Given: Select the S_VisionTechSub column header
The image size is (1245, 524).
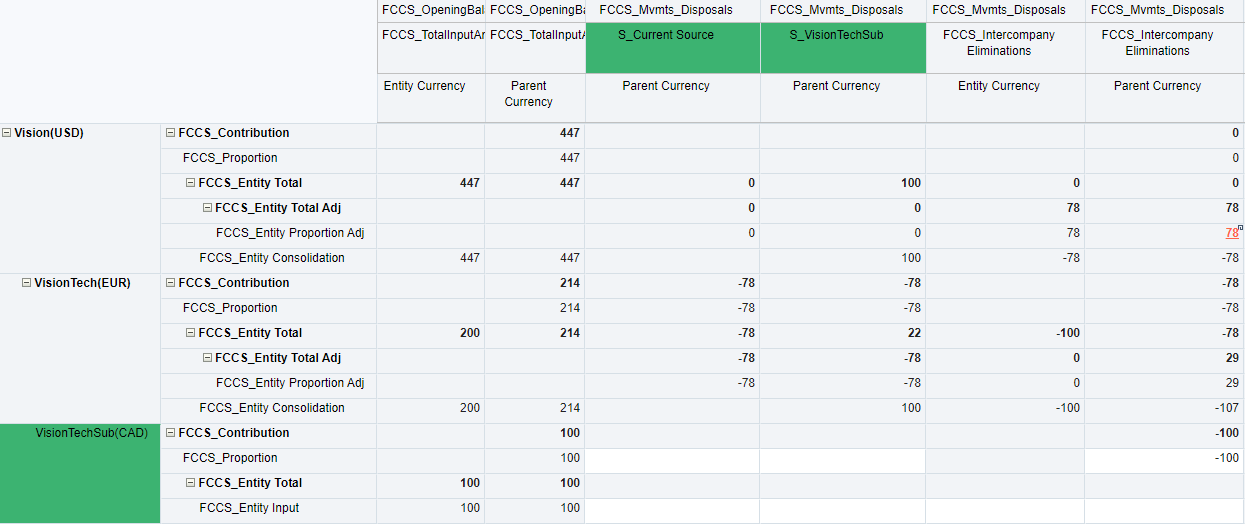Looking at the screenshot, I should [x=843, y=48].
